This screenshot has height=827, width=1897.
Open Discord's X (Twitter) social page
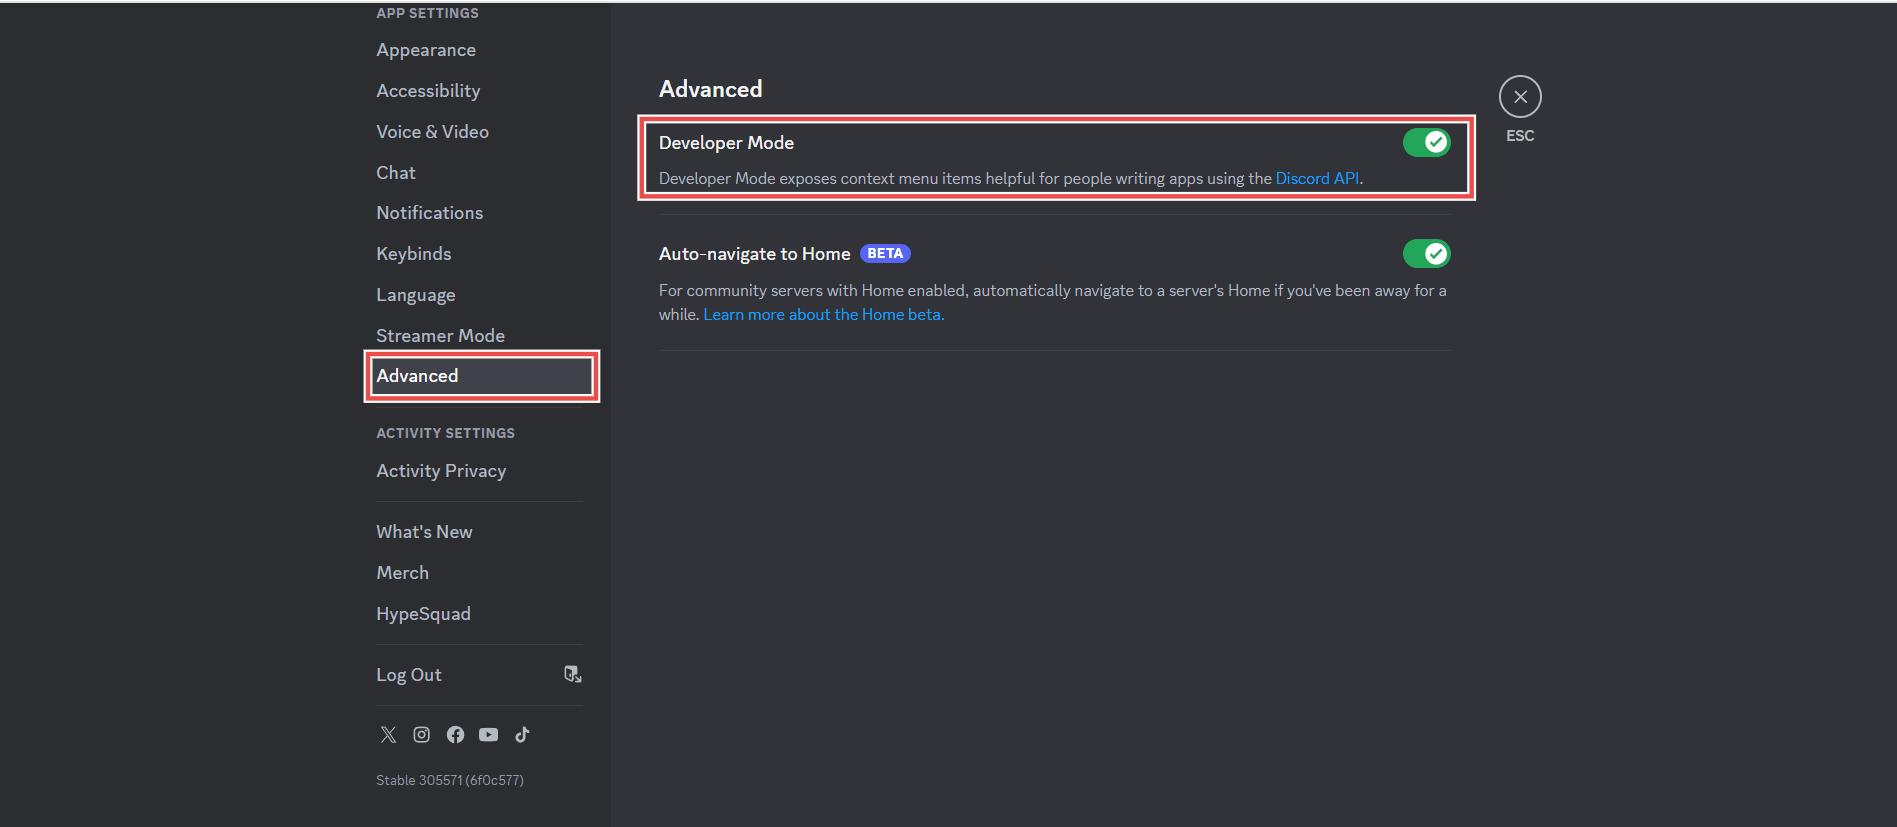[388, 734]
